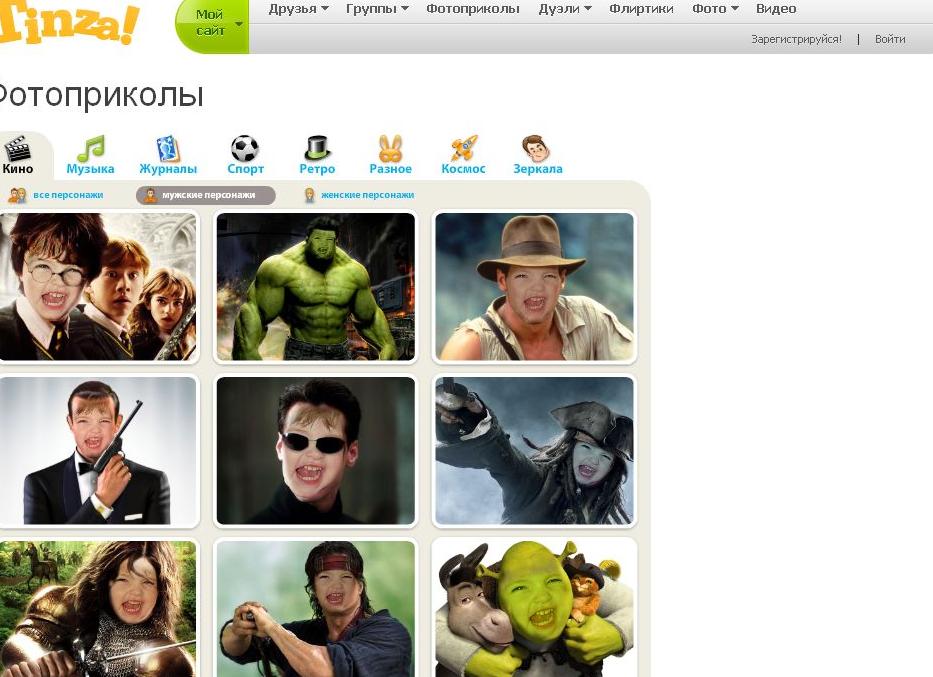Click the Зеркала cartoon face icon
933x677 pixels.
(536, 148)
